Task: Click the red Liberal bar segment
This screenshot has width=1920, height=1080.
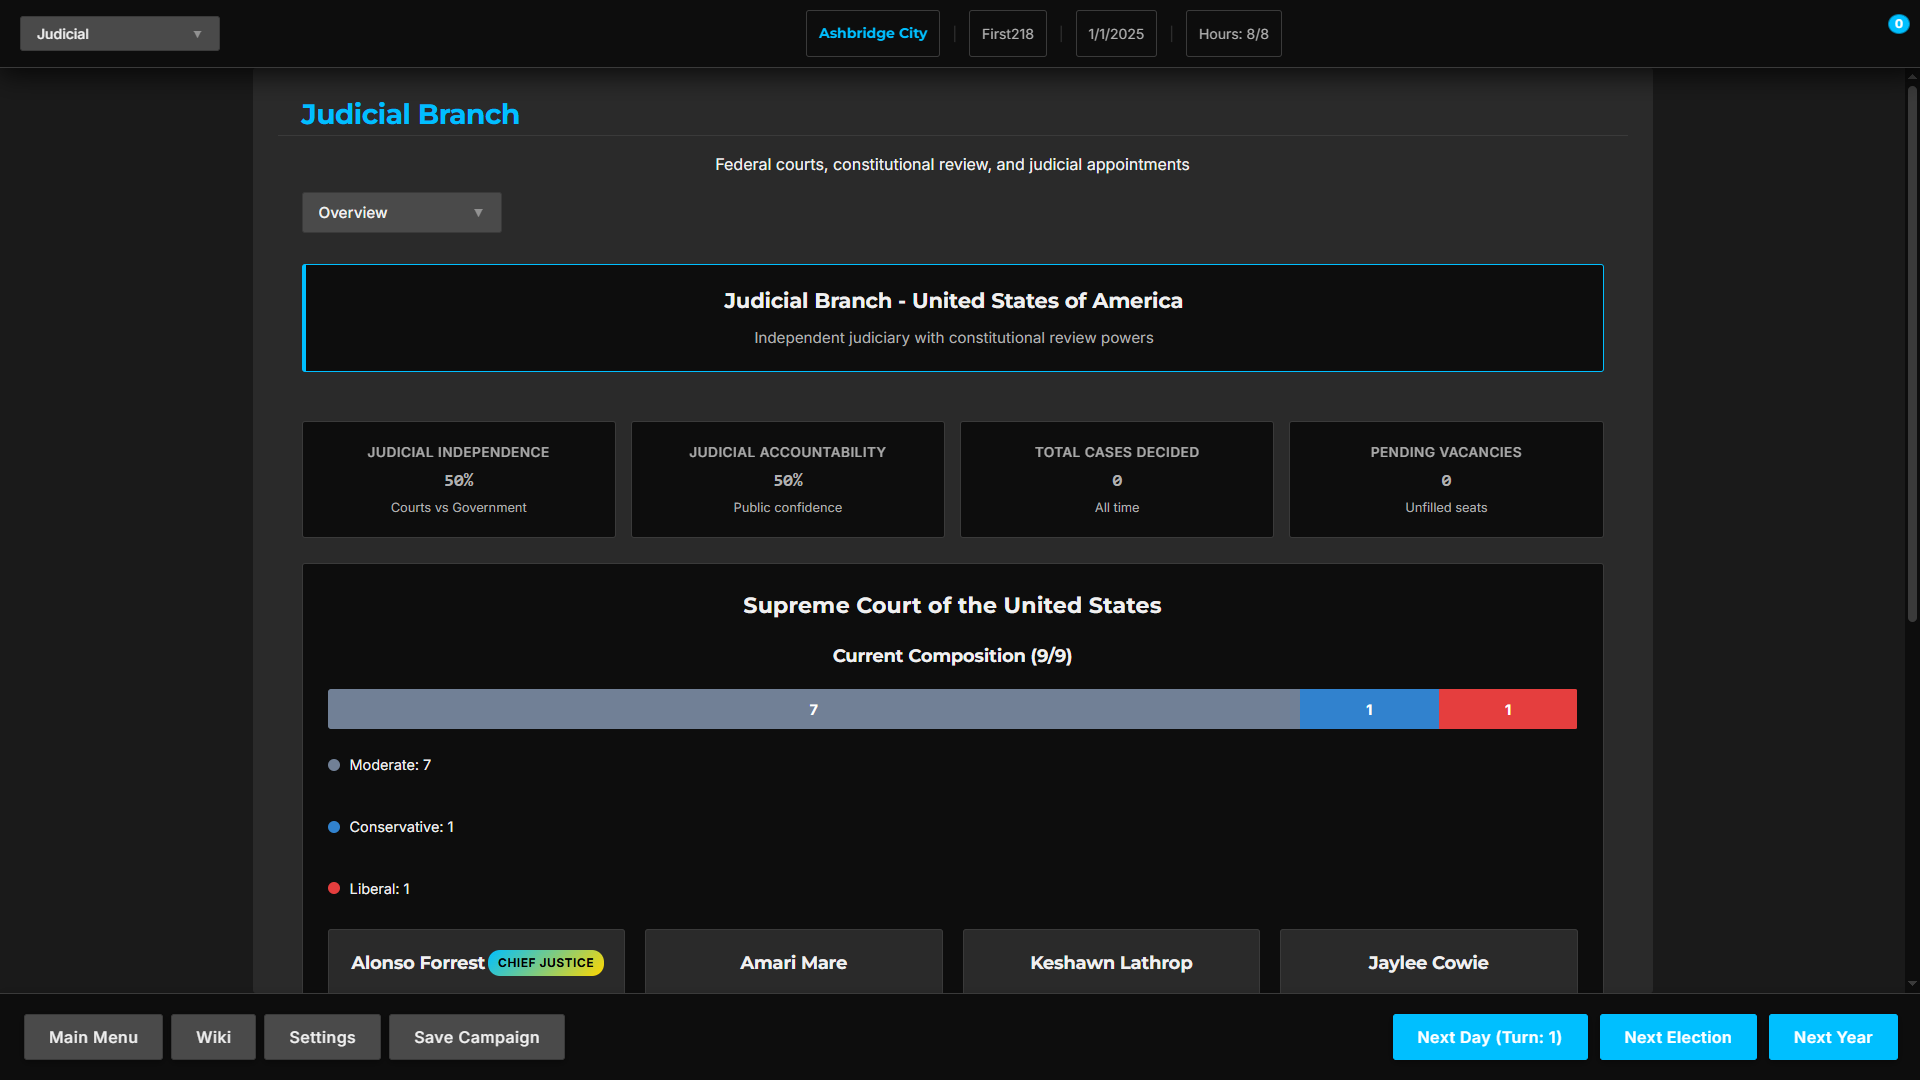Action: (x=1508, y=709)
